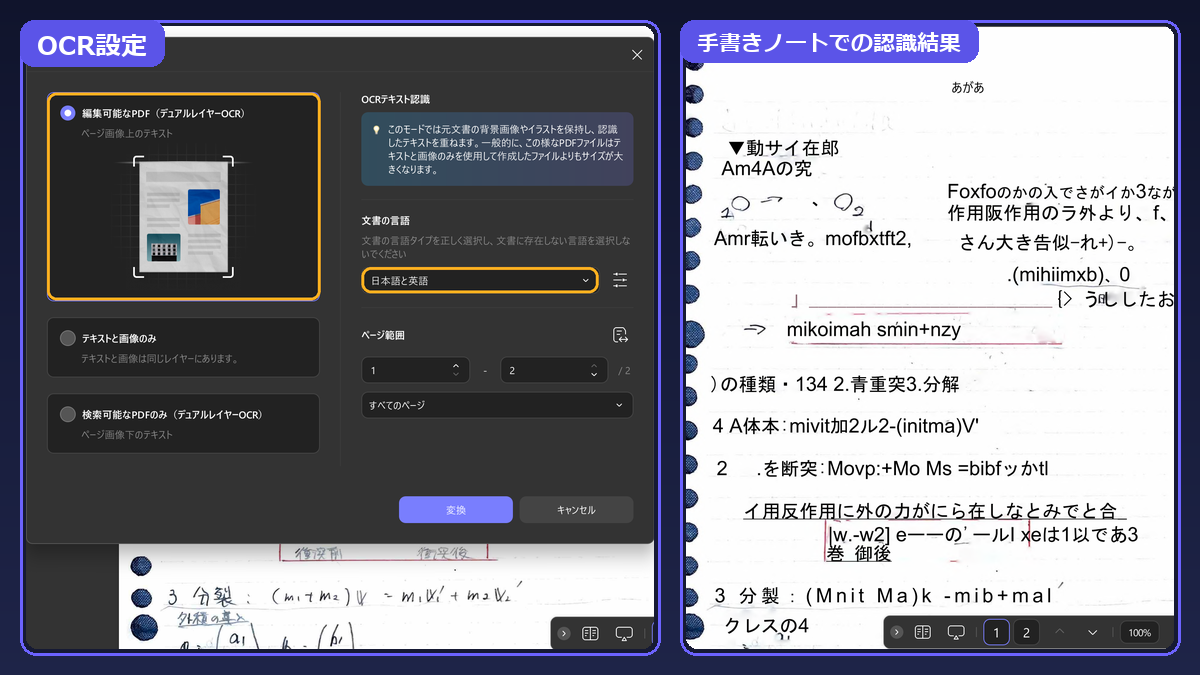Open language advanced settings sliders icon
This screenshot has width=1200, height=675.
620,281
